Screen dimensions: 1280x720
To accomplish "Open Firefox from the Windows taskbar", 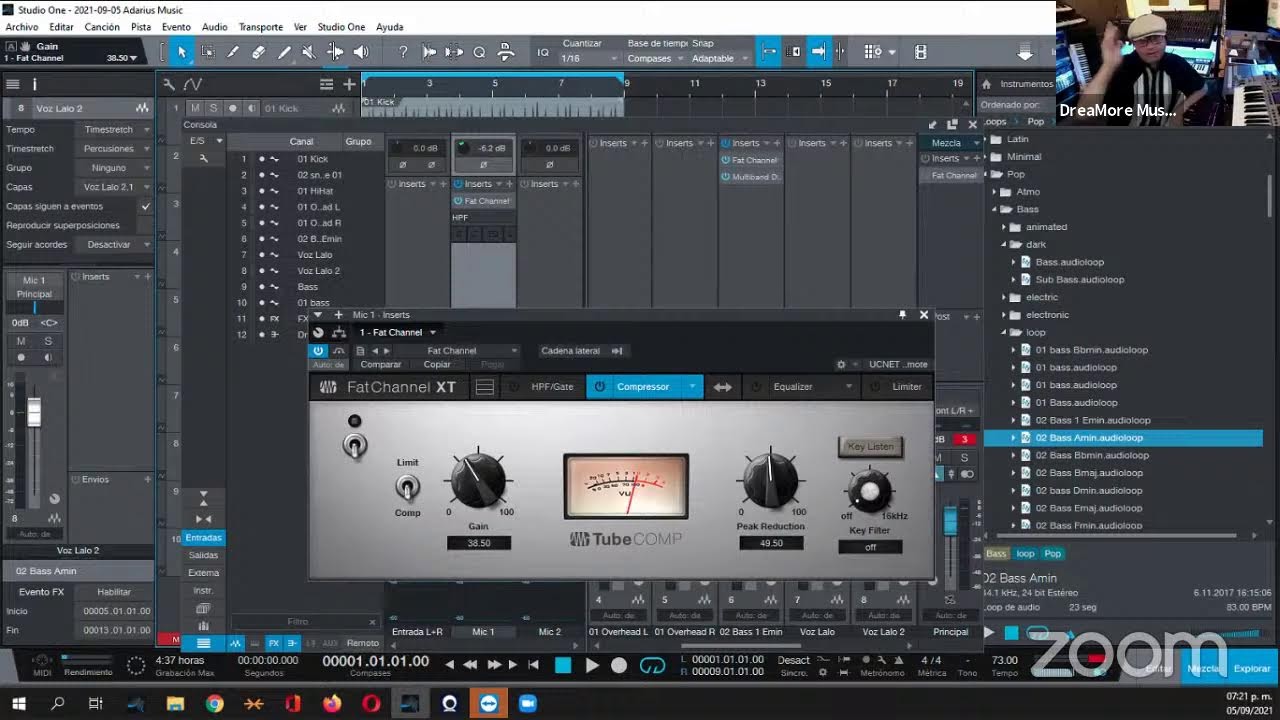I will point(332,704).
